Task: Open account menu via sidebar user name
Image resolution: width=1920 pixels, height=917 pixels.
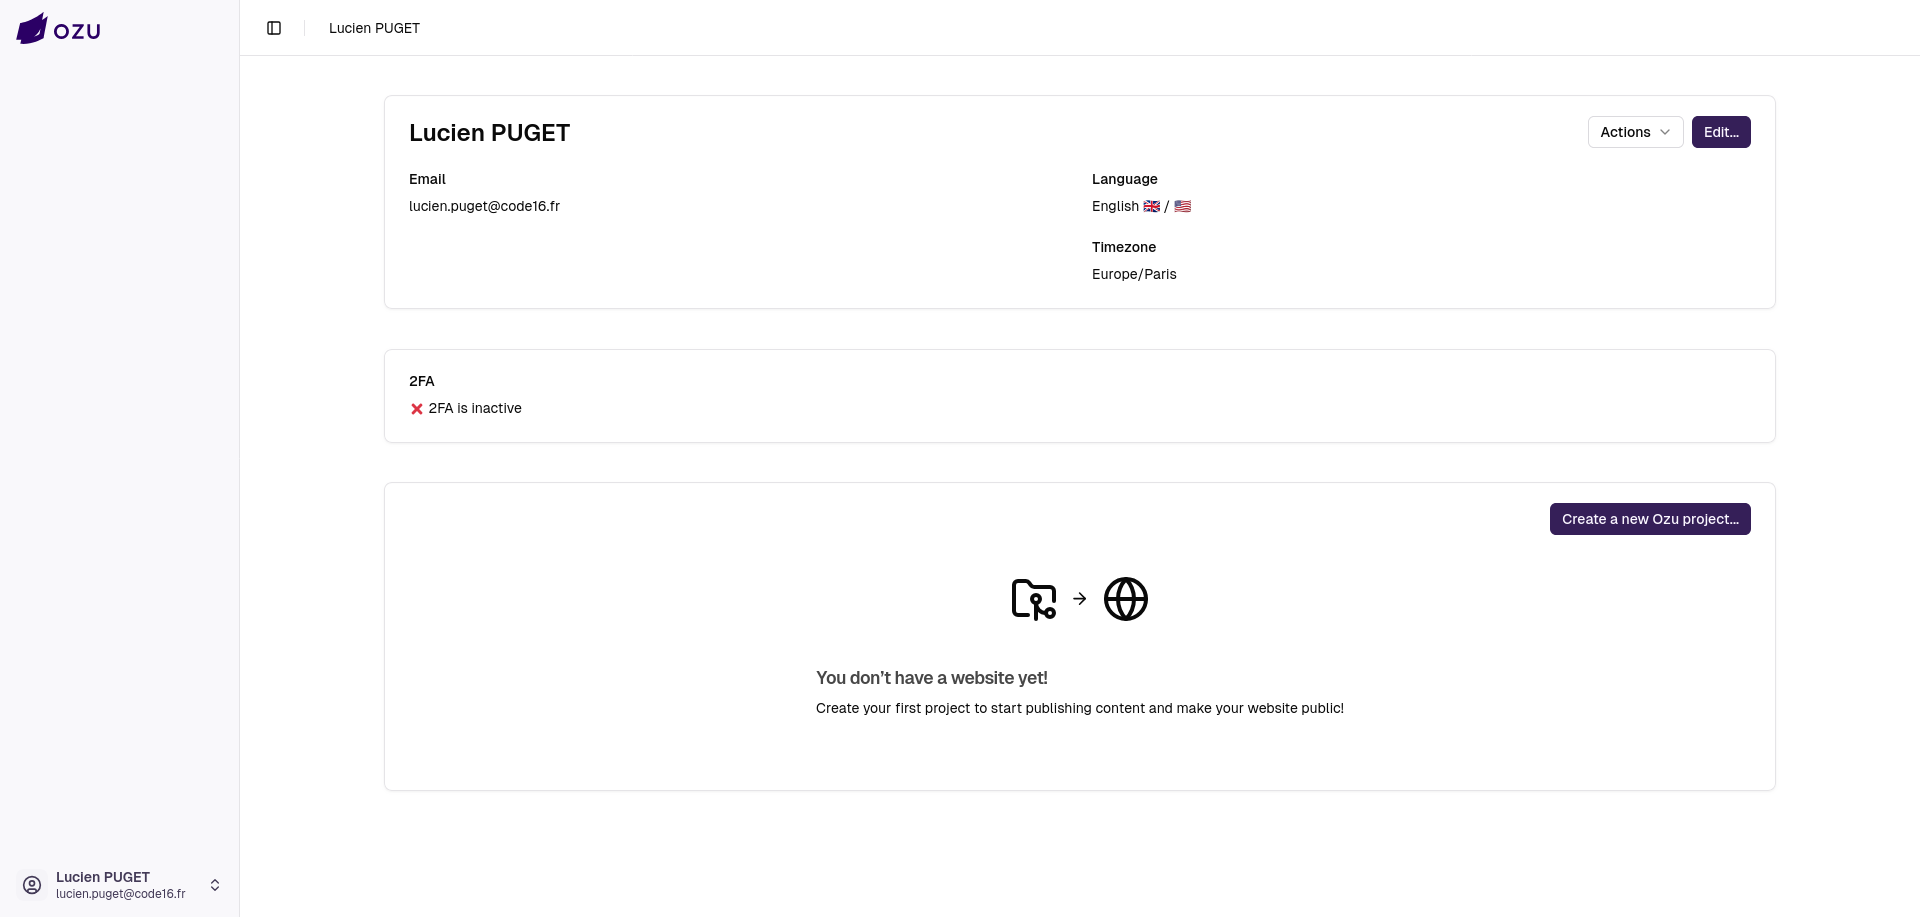Action: pyautogui.click(x=103, y=877)
